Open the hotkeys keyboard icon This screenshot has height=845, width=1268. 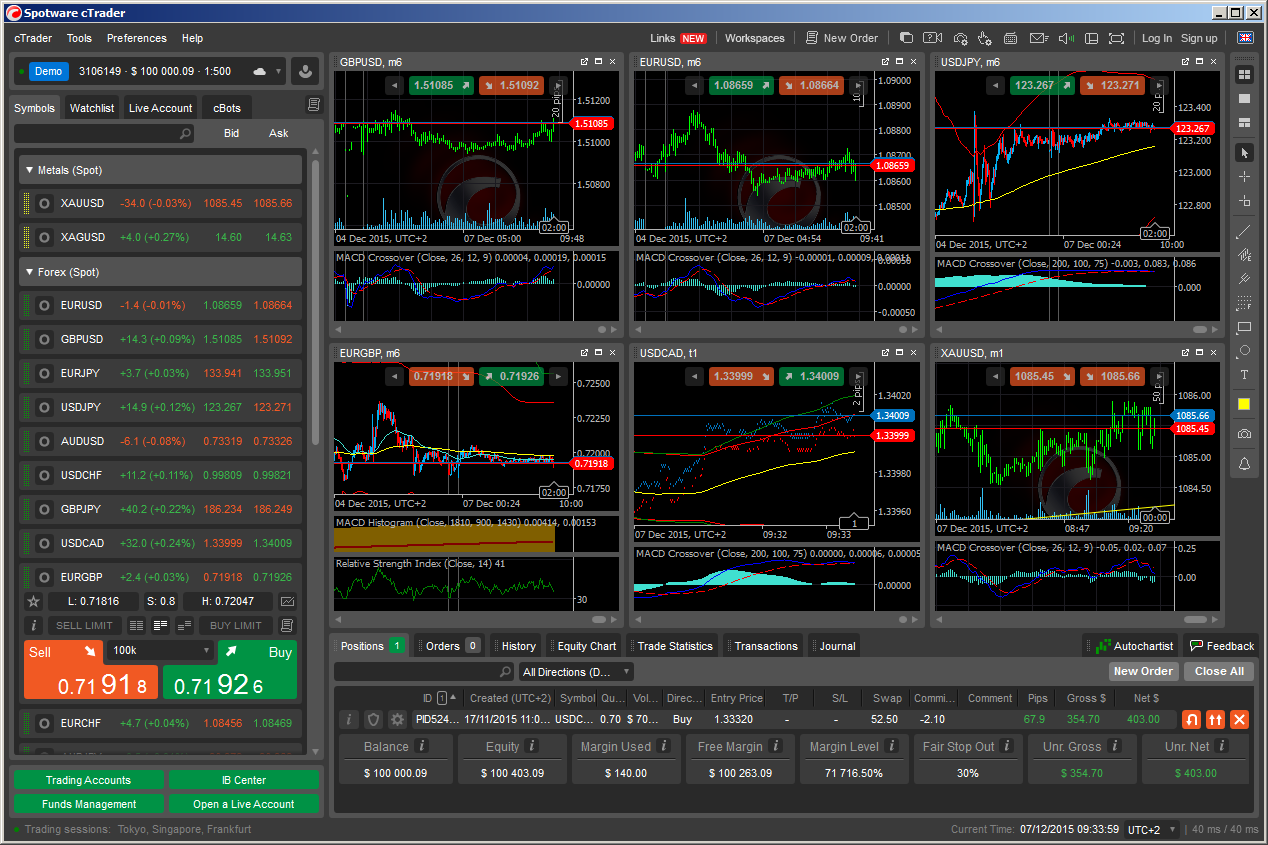(1011, 38)
